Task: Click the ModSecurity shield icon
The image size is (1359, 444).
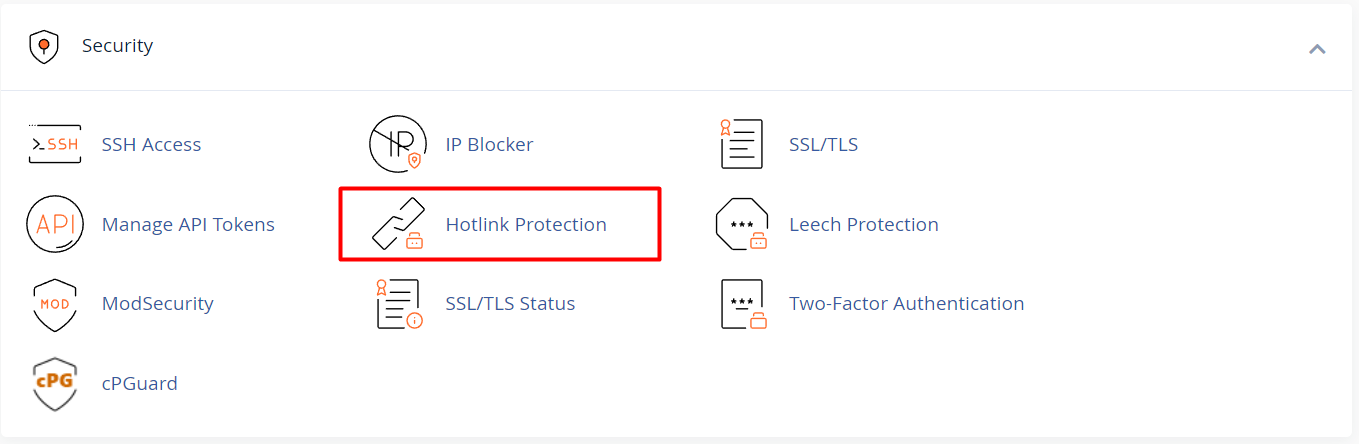Action: 54,304
